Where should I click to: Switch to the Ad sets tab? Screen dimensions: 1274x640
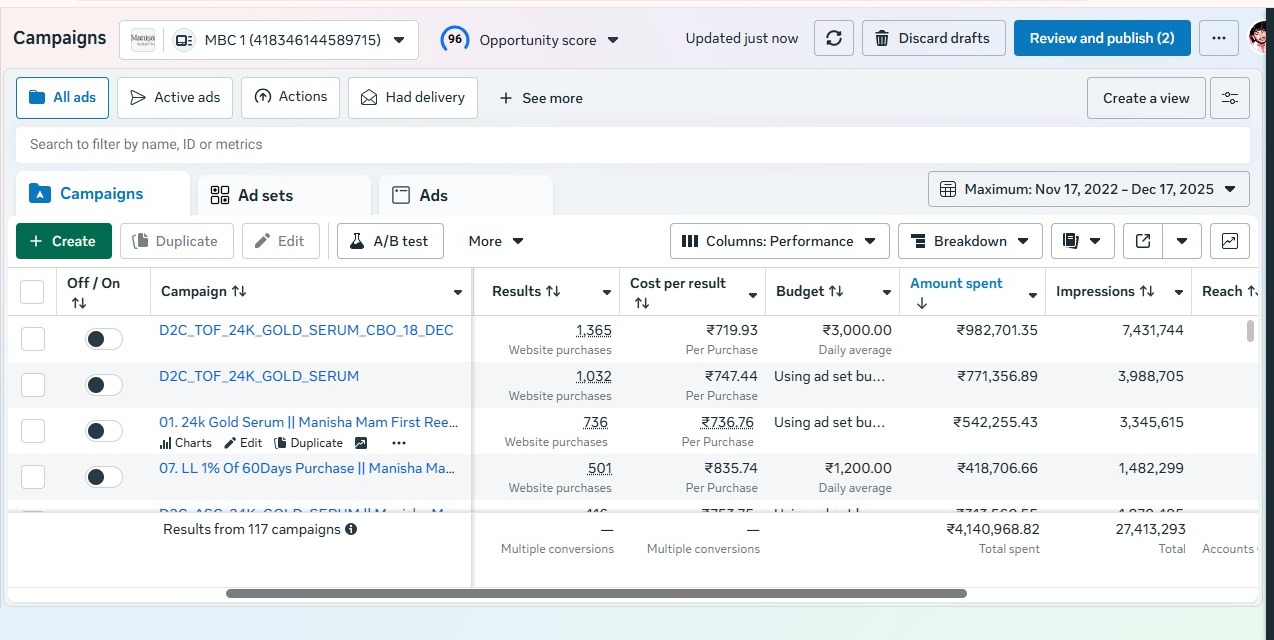(x=265, y=196)
